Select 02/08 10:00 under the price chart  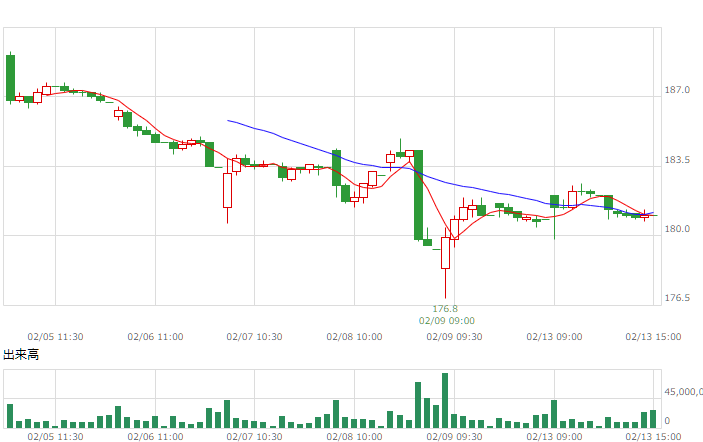click(x=354, y=337)
